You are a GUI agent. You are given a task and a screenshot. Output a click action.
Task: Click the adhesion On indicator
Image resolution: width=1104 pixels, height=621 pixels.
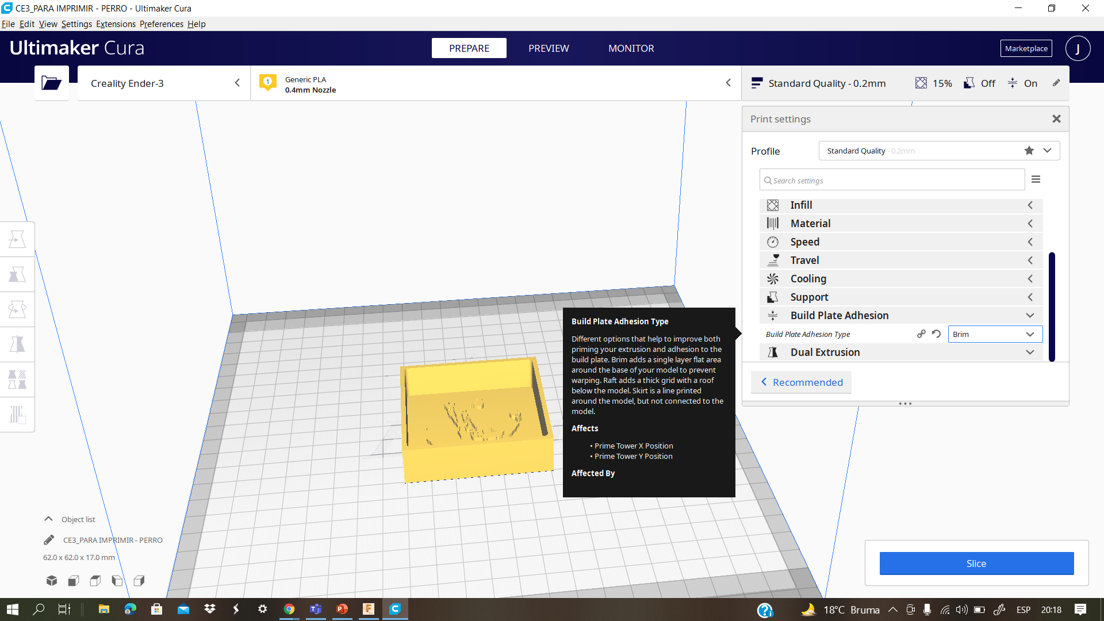coord(1022,83)
